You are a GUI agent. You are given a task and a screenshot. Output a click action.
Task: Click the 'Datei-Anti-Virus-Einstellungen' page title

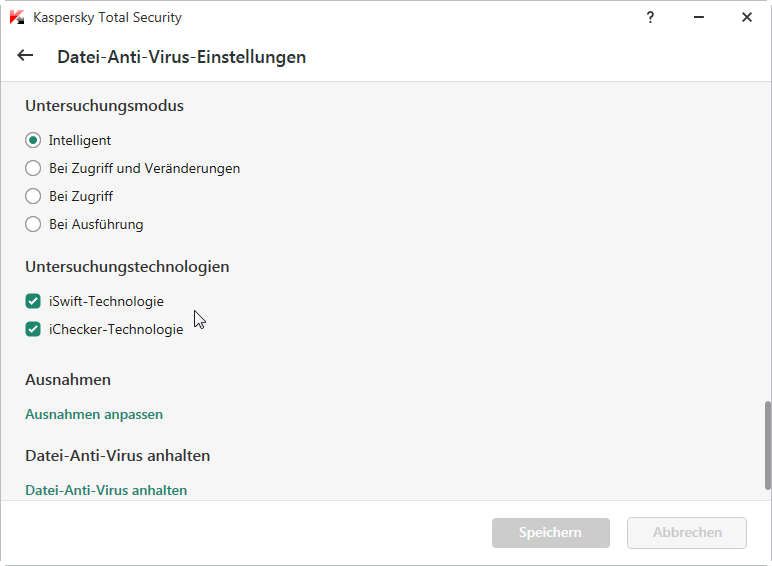pos(181,57)
